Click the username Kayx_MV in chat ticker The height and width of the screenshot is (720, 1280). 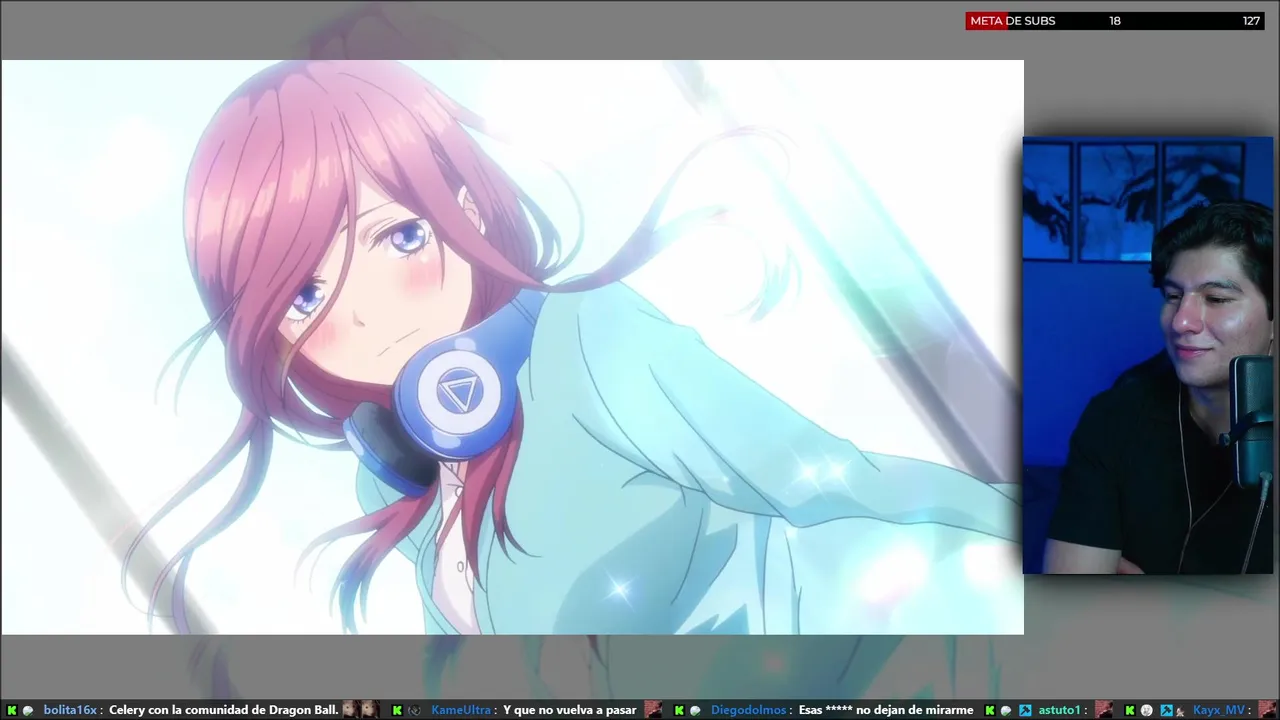(1220, 710)
